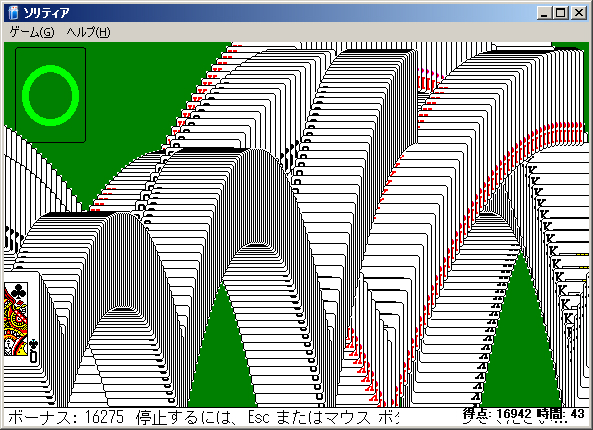Click the empty deck slot with green circle
The image size is (593, 430).
pyautogui.click(x=50, y=95)
